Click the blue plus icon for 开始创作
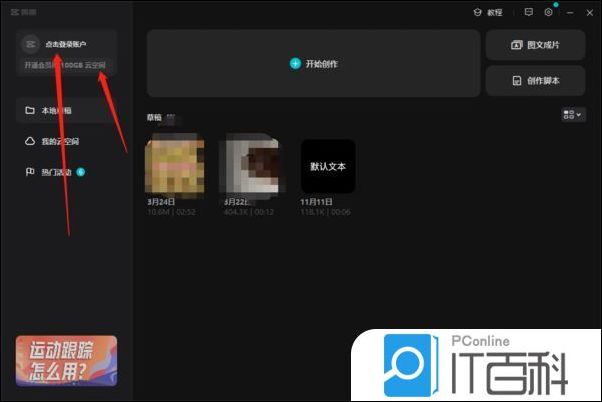Image resolution: width=602 pixels, height=402 pixels. tap(295, 64)
